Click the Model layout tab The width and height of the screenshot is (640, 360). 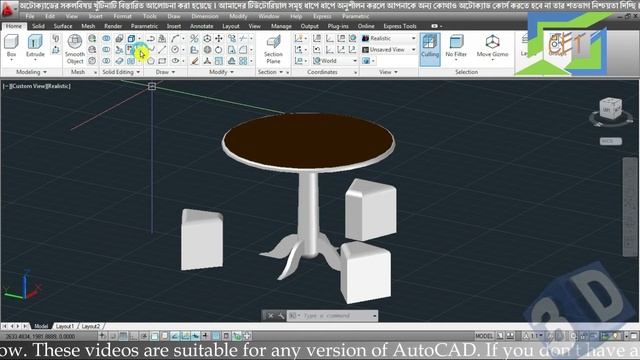pyautogui.click(x=41, y=326)
